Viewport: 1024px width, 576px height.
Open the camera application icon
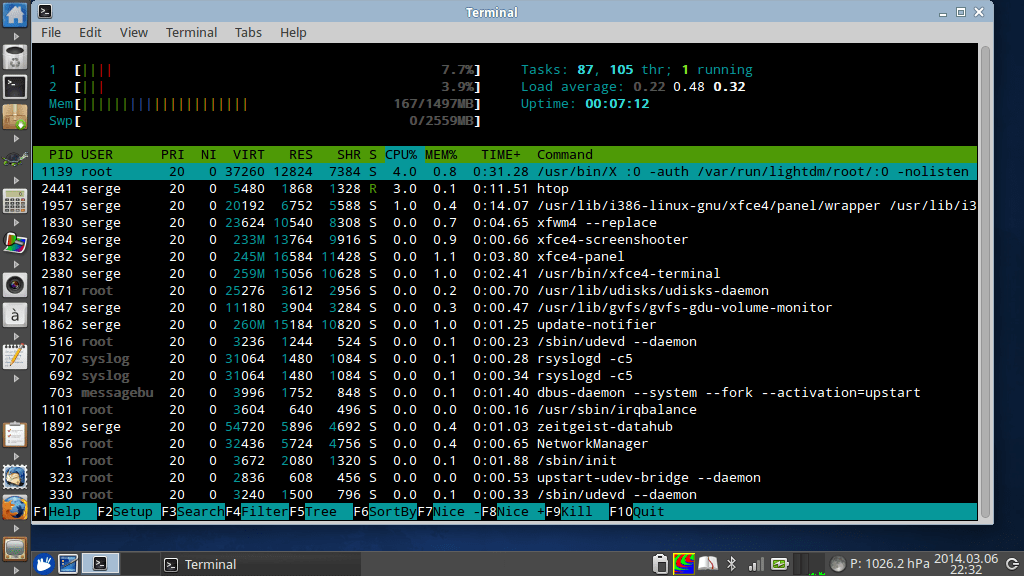tap(14, 285)
